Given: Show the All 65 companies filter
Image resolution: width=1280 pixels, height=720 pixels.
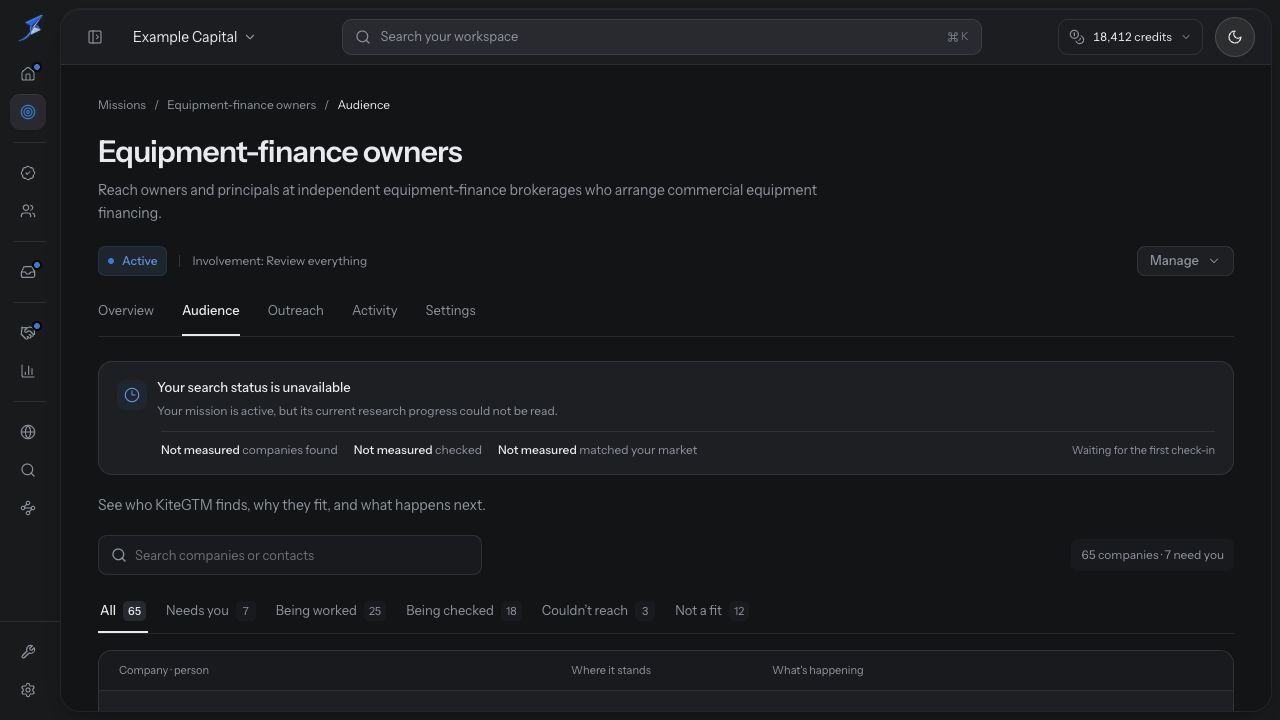Looking at the screenshot, I should pyautogui.click(x=123, y=611).
